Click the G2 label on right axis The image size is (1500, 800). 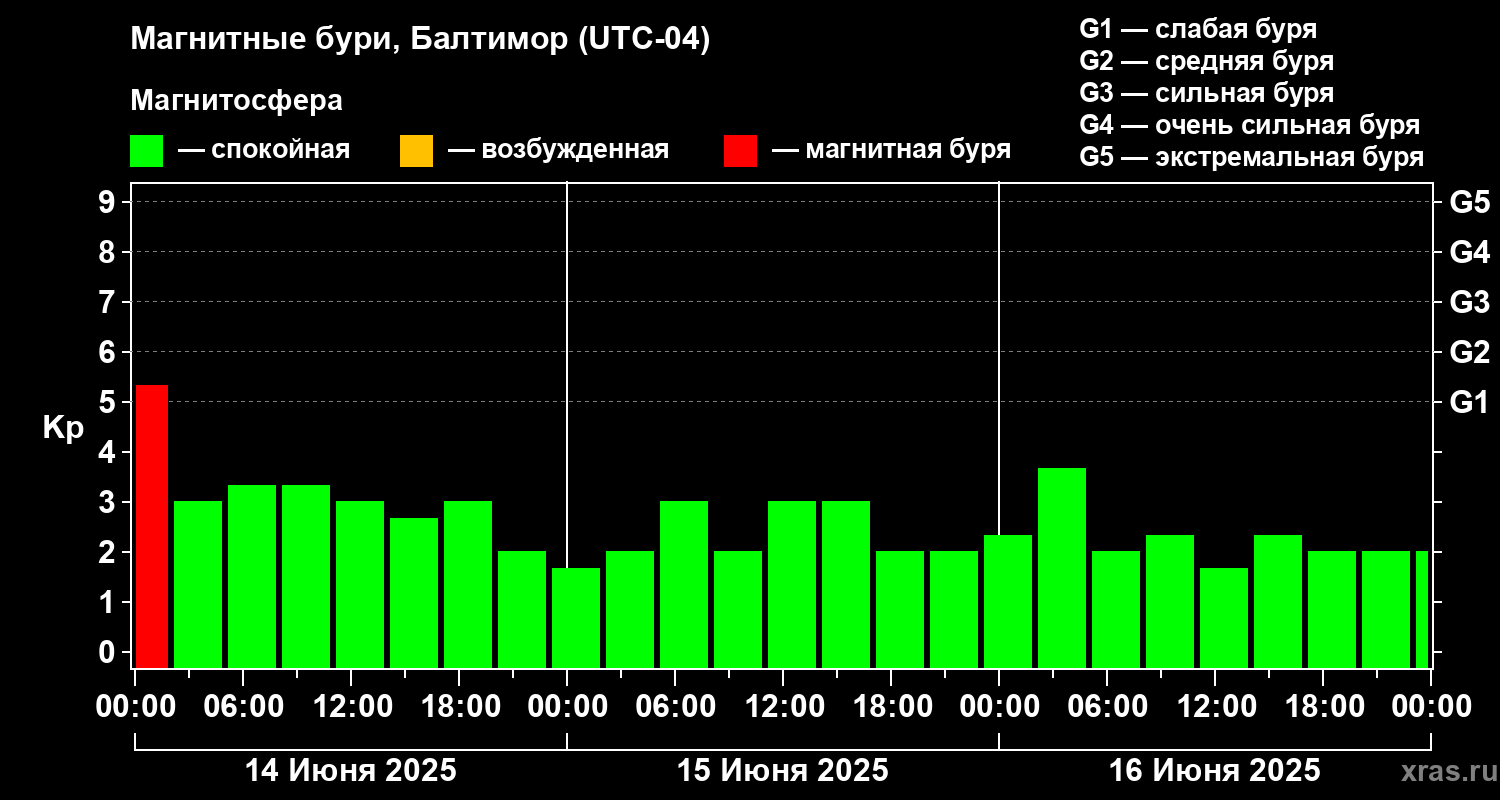pos(1470,352)
